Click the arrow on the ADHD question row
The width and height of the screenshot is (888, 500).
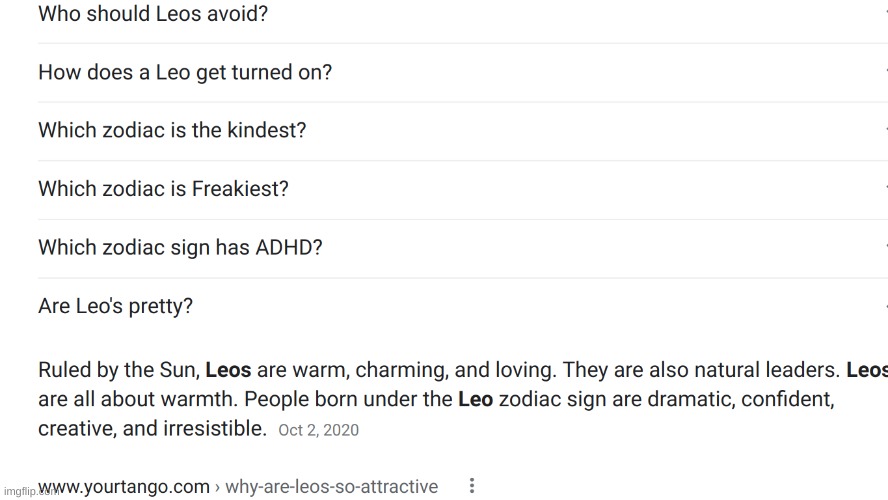pyautogui.click(x=885, y=247)
